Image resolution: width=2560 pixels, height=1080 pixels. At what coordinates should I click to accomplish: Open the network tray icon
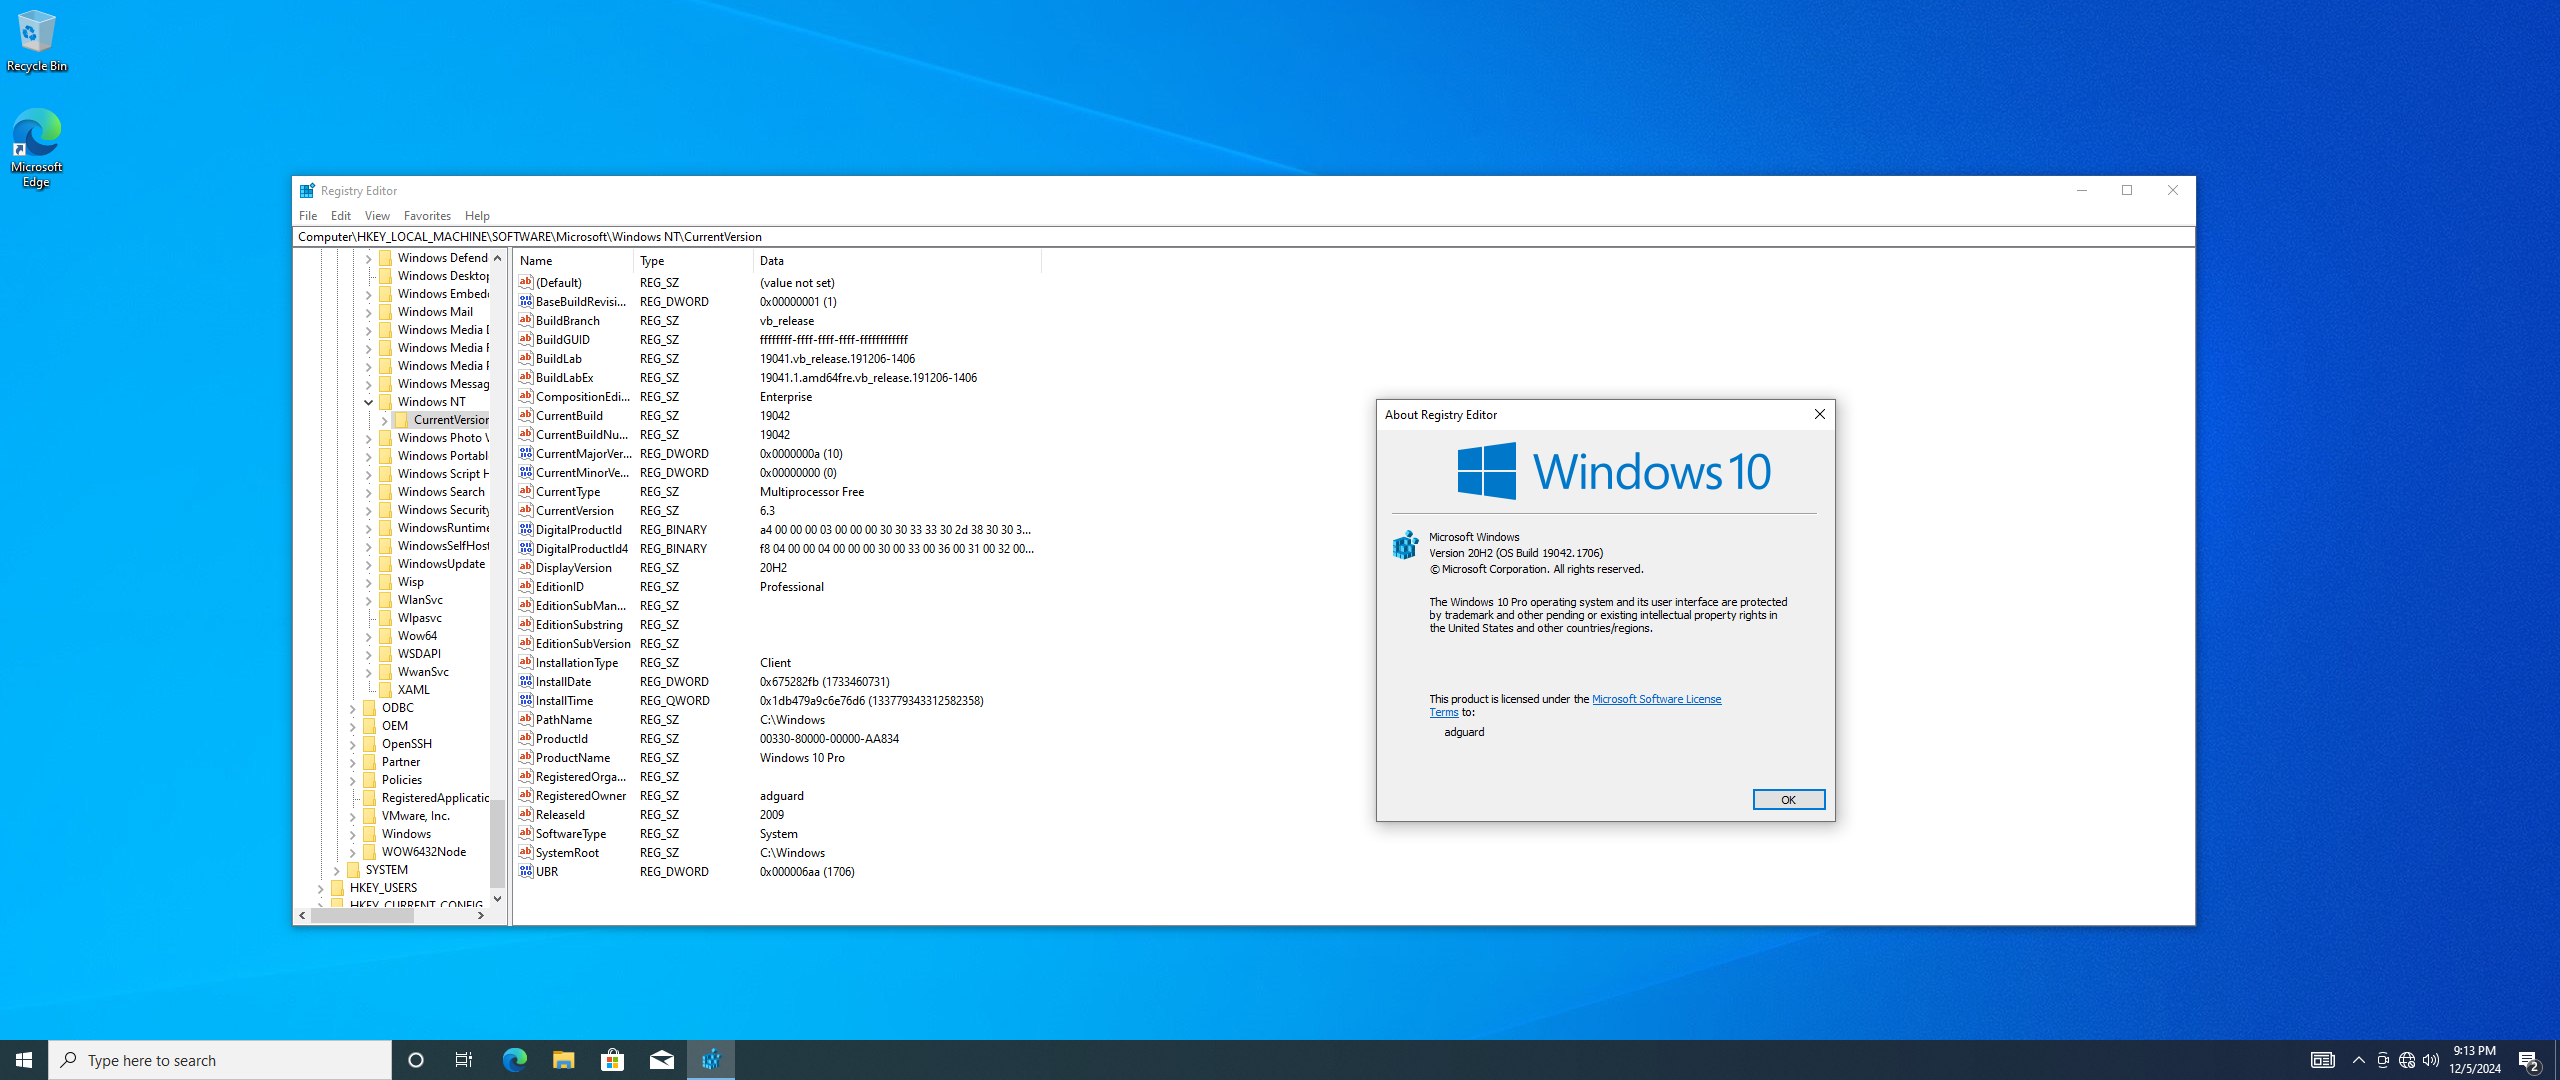point(2407,1060)
